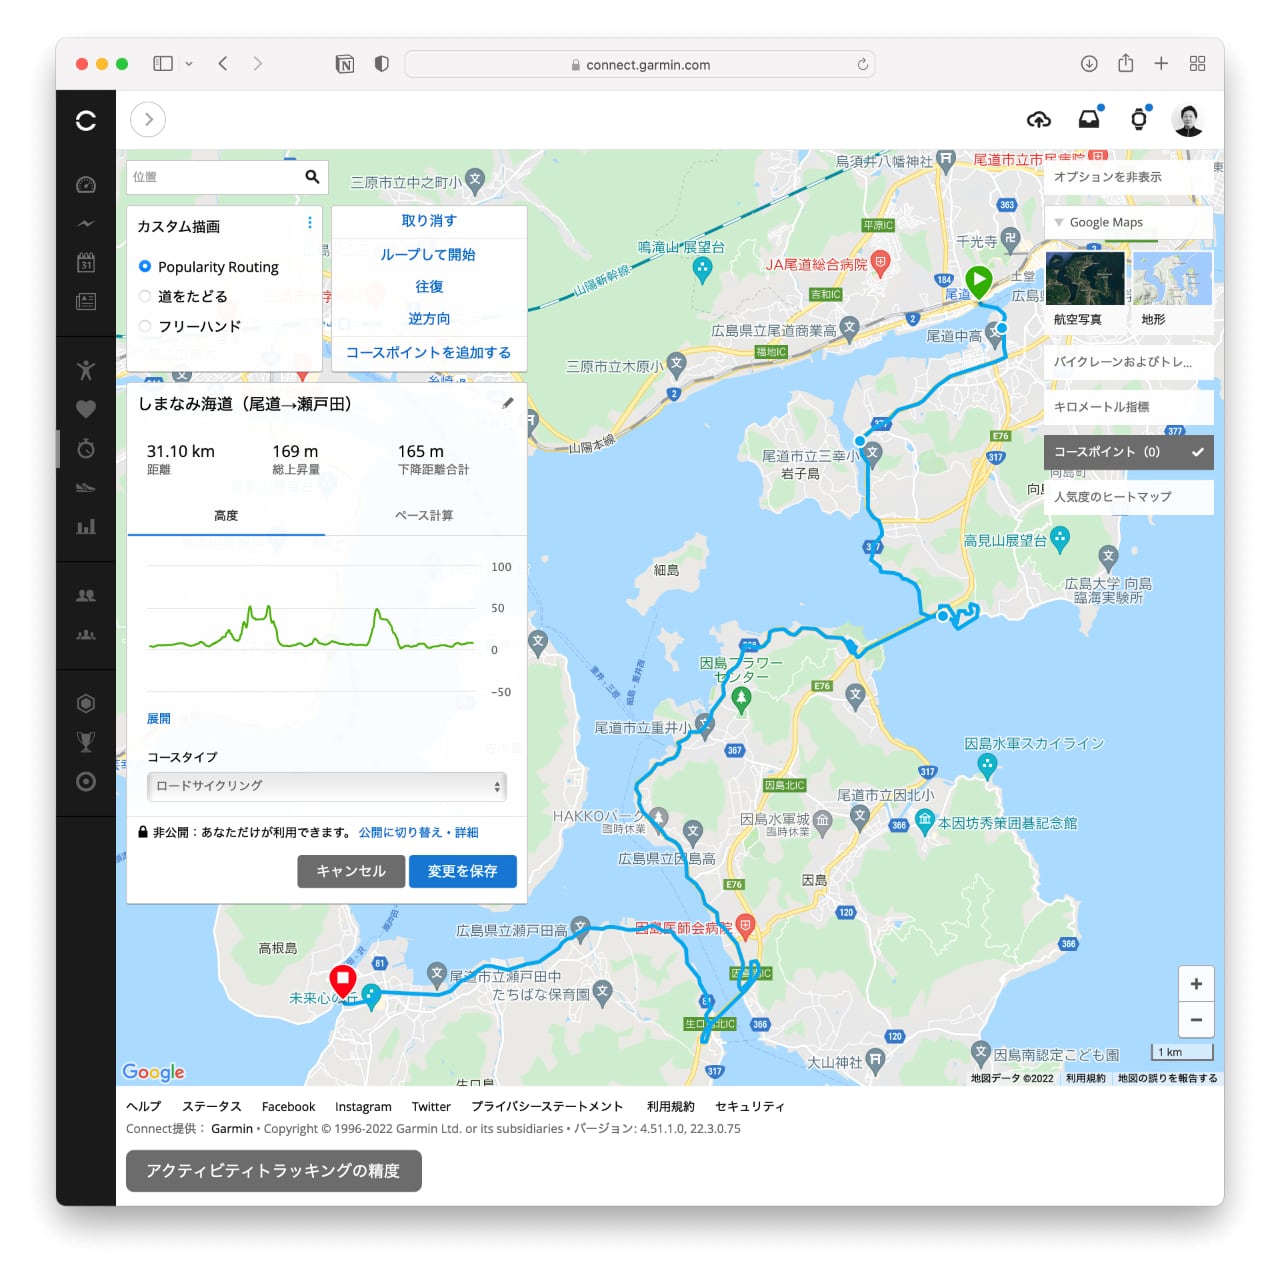
Task: Click the search magnifier icon
Action: coord(312,177)
